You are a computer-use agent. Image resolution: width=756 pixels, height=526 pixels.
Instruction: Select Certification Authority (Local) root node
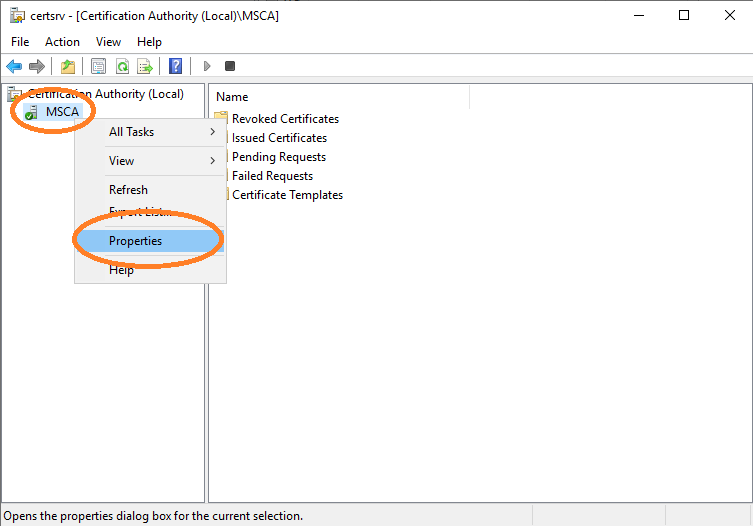pyautogui.click(x=105, y=94)
